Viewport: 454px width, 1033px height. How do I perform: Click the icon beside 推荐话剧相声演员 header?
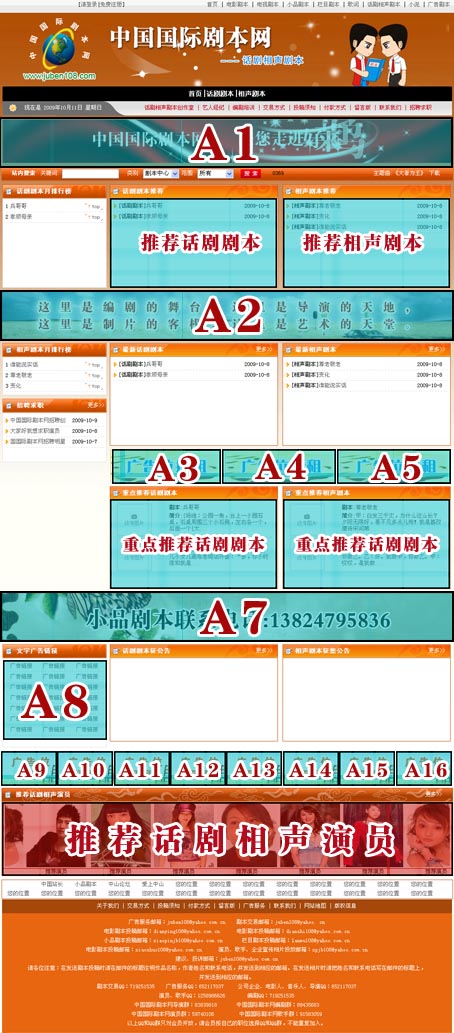coord(8,795)
